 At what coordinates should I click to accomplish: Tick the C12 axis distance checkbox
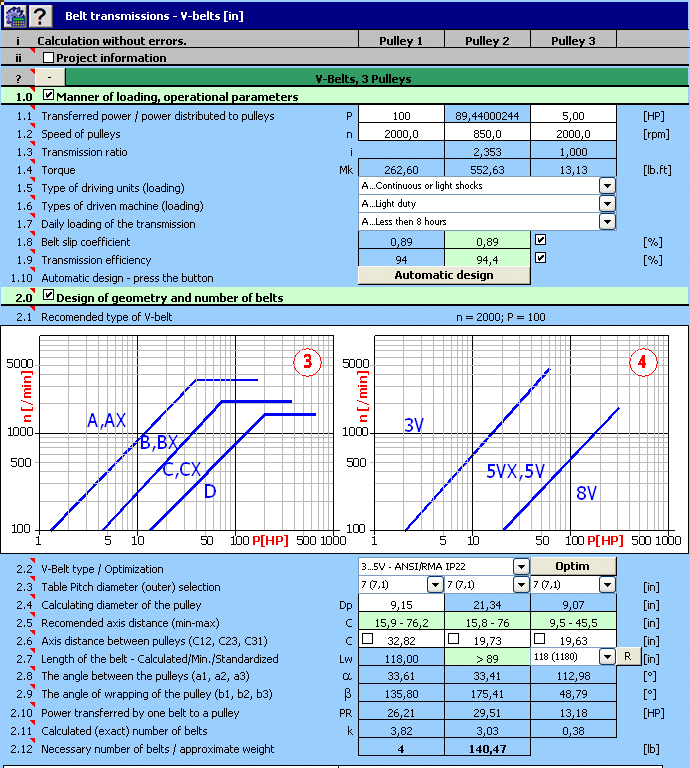click(367, 639)
